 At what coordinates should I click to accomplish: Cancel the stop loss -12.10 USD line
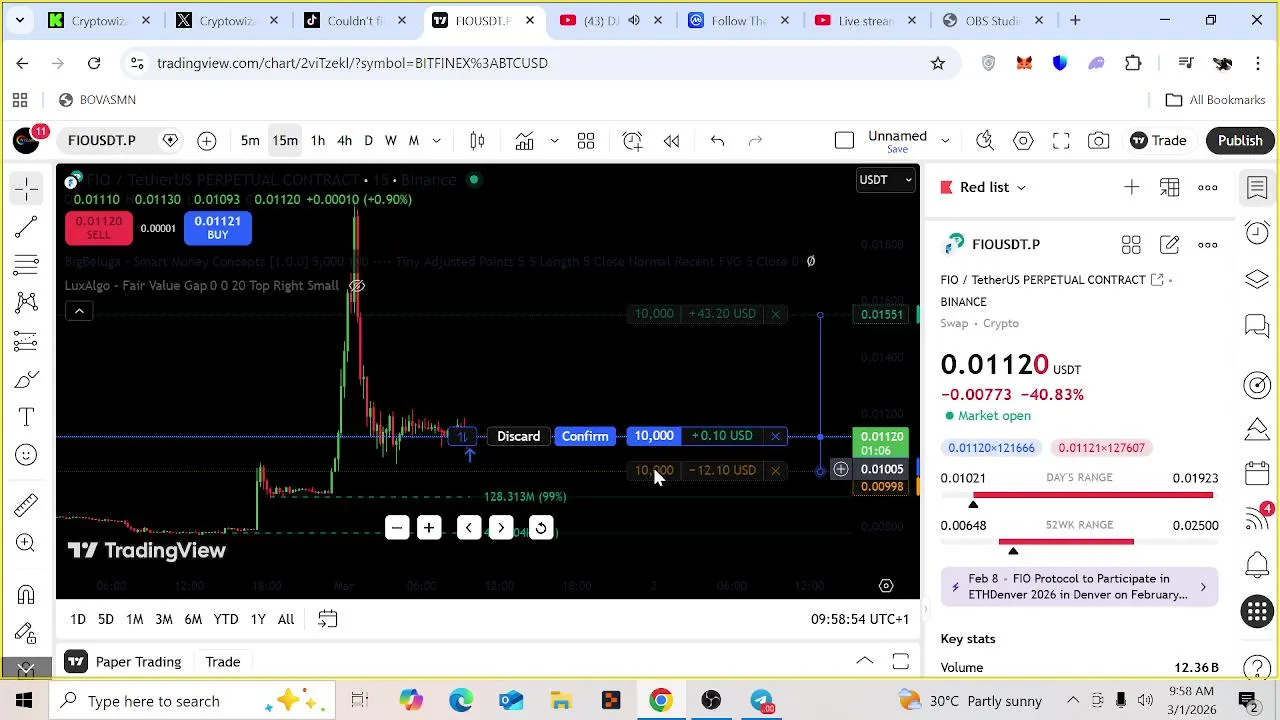click(775, 470)
